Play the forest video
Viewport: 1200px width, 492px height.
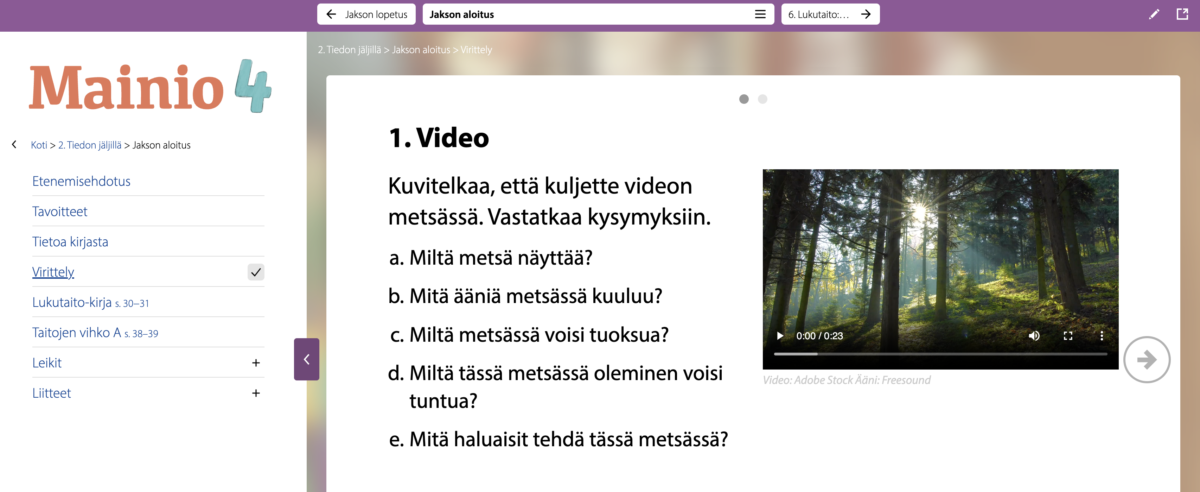click(x=781, y=336)
